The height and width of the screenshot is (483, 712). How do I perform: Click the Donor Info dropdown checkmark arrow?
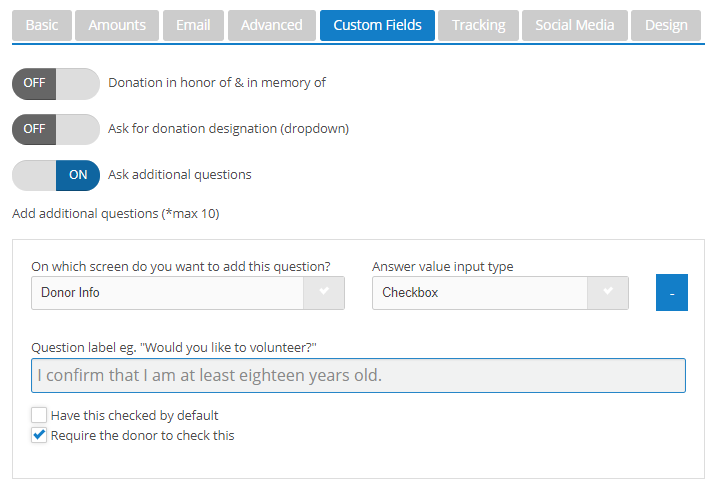coord(324,293)
